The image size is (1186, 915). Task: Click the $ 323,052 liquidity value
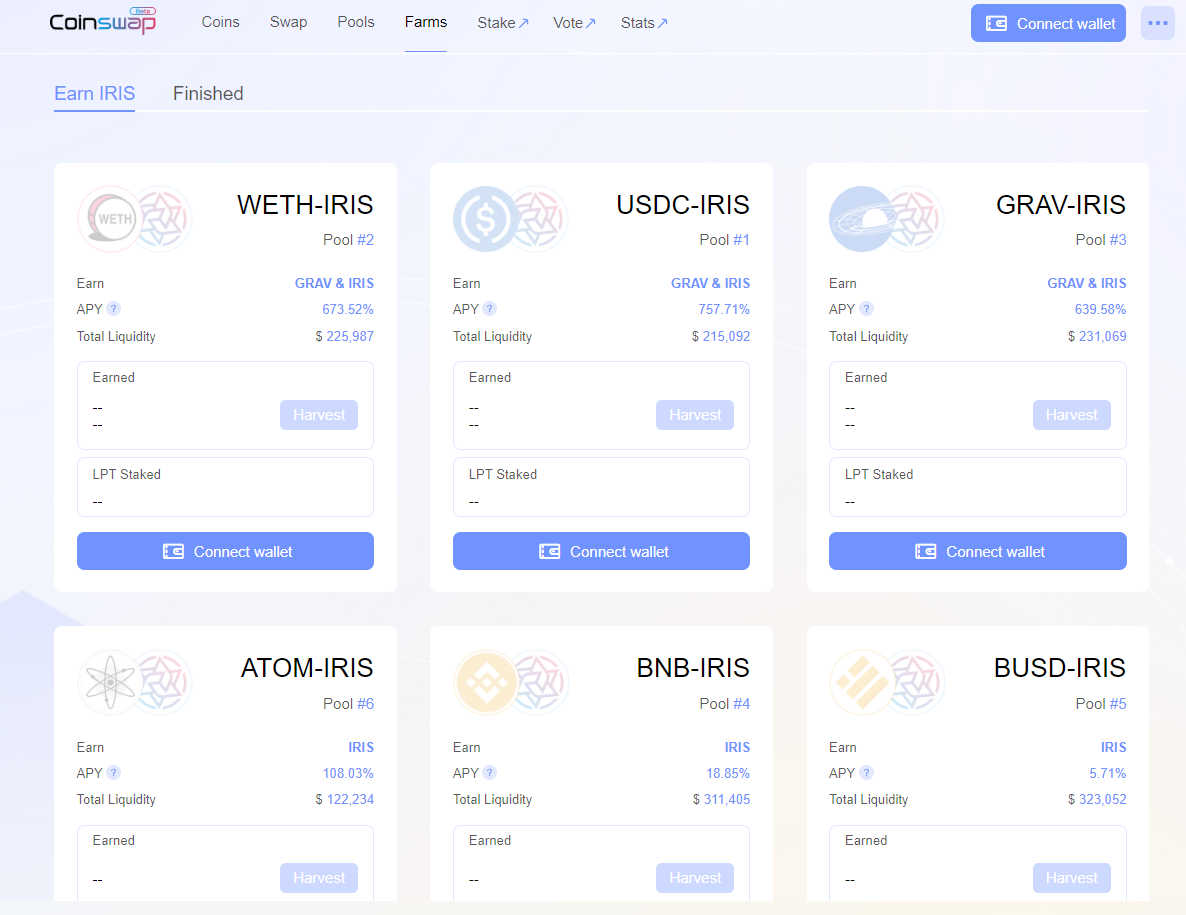coord(1097,799)
